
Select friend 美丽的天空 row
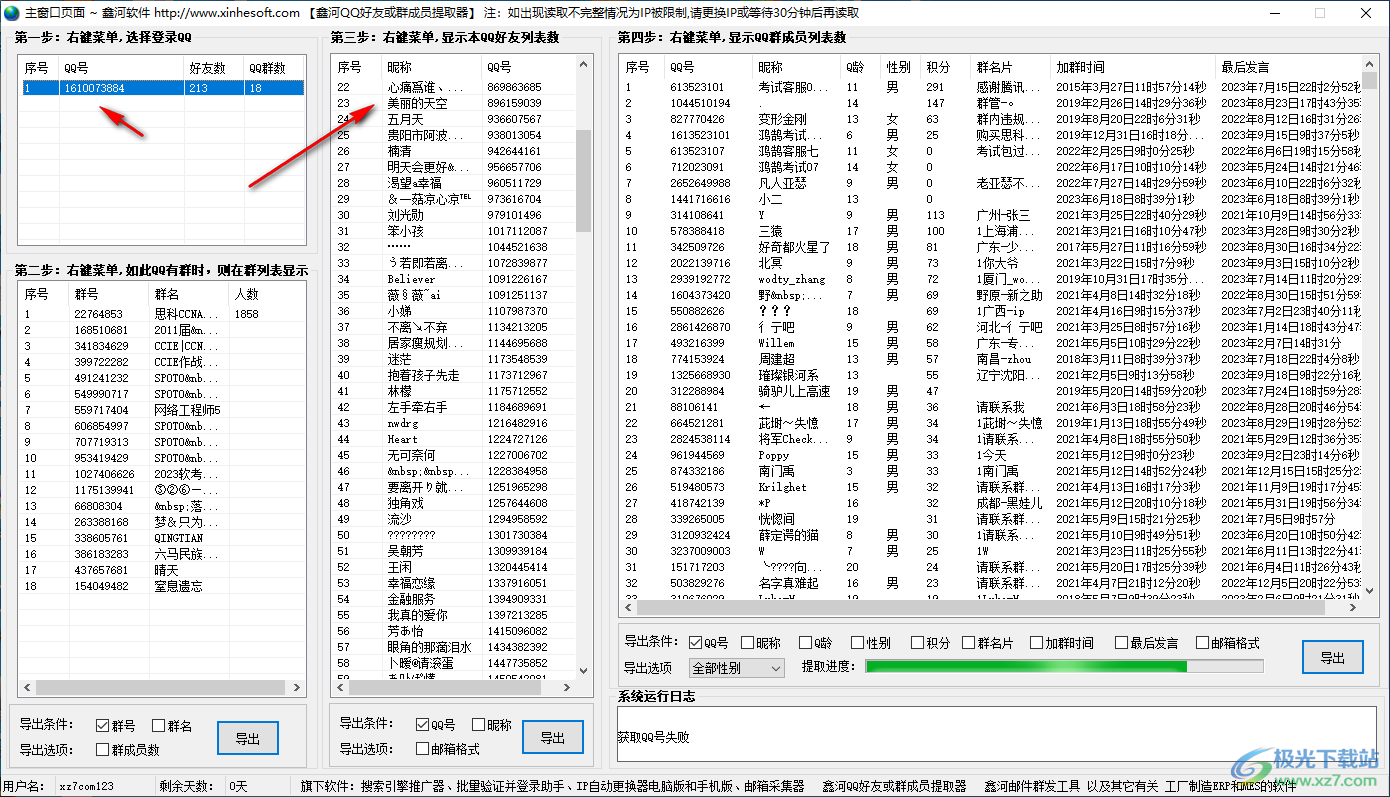pyautogui.click(x=454, y=103)
